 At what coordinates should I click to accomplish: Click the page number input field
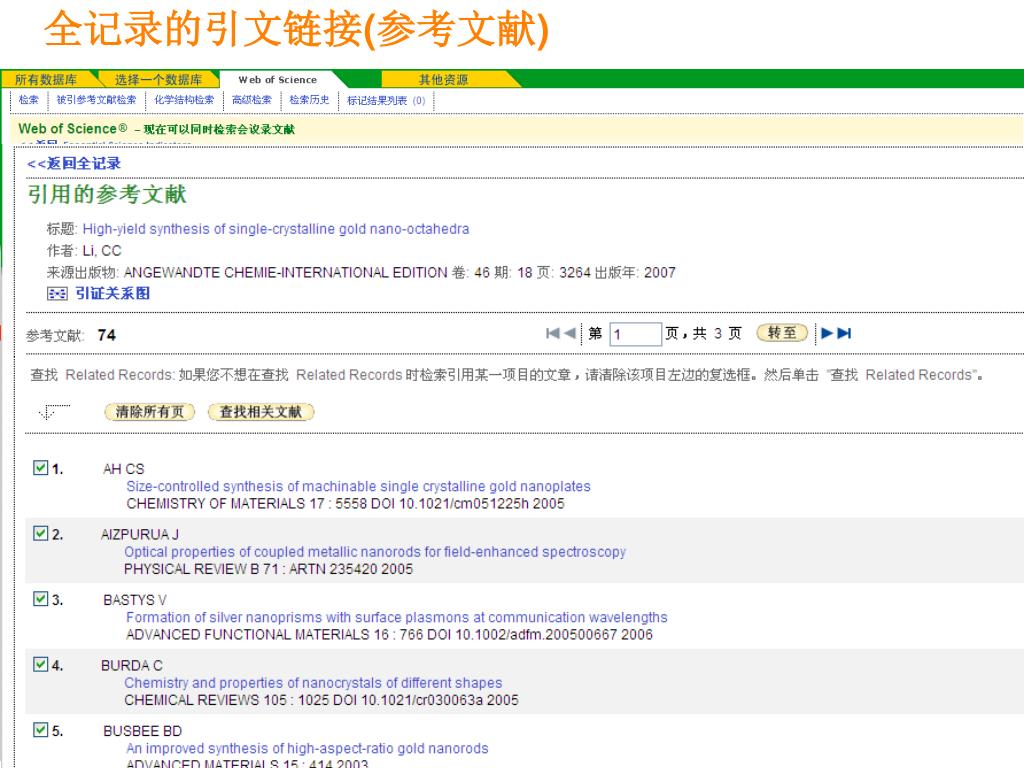(635, 334)
